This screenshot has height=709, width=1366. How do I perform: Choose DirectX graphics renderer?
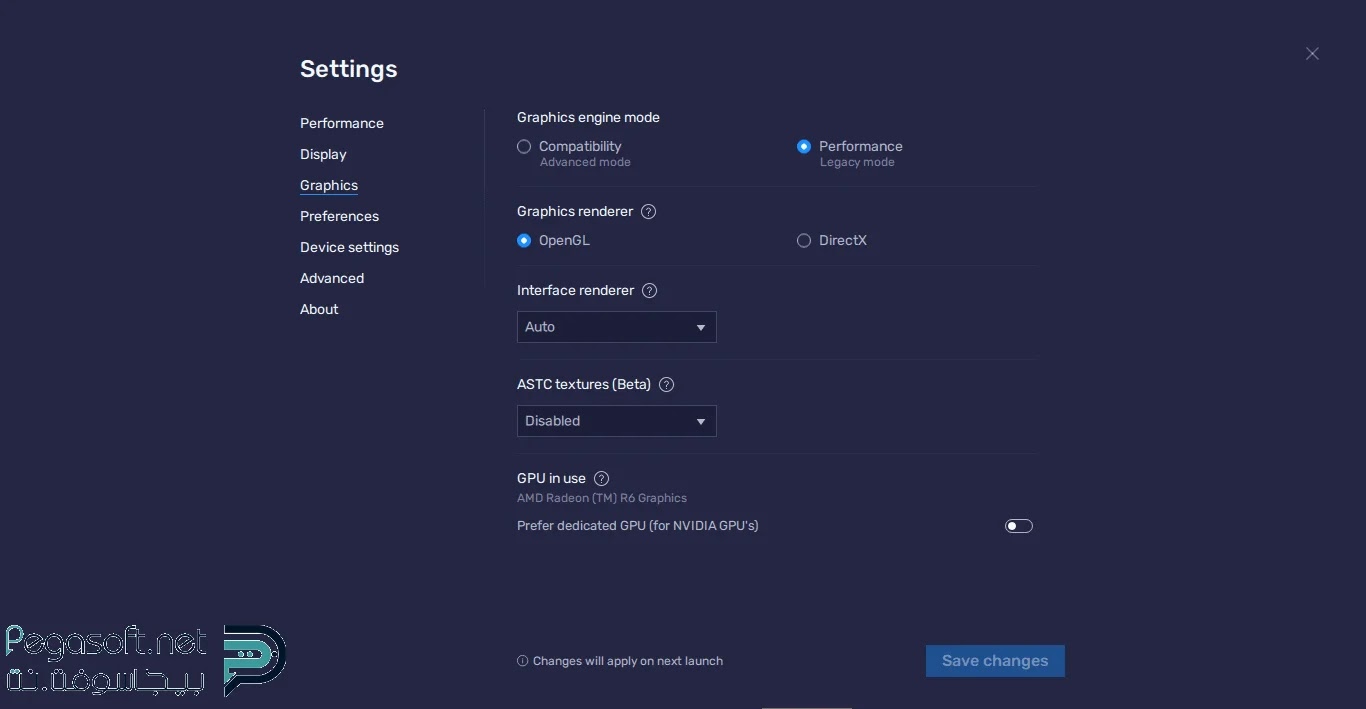tap(804, 241)
